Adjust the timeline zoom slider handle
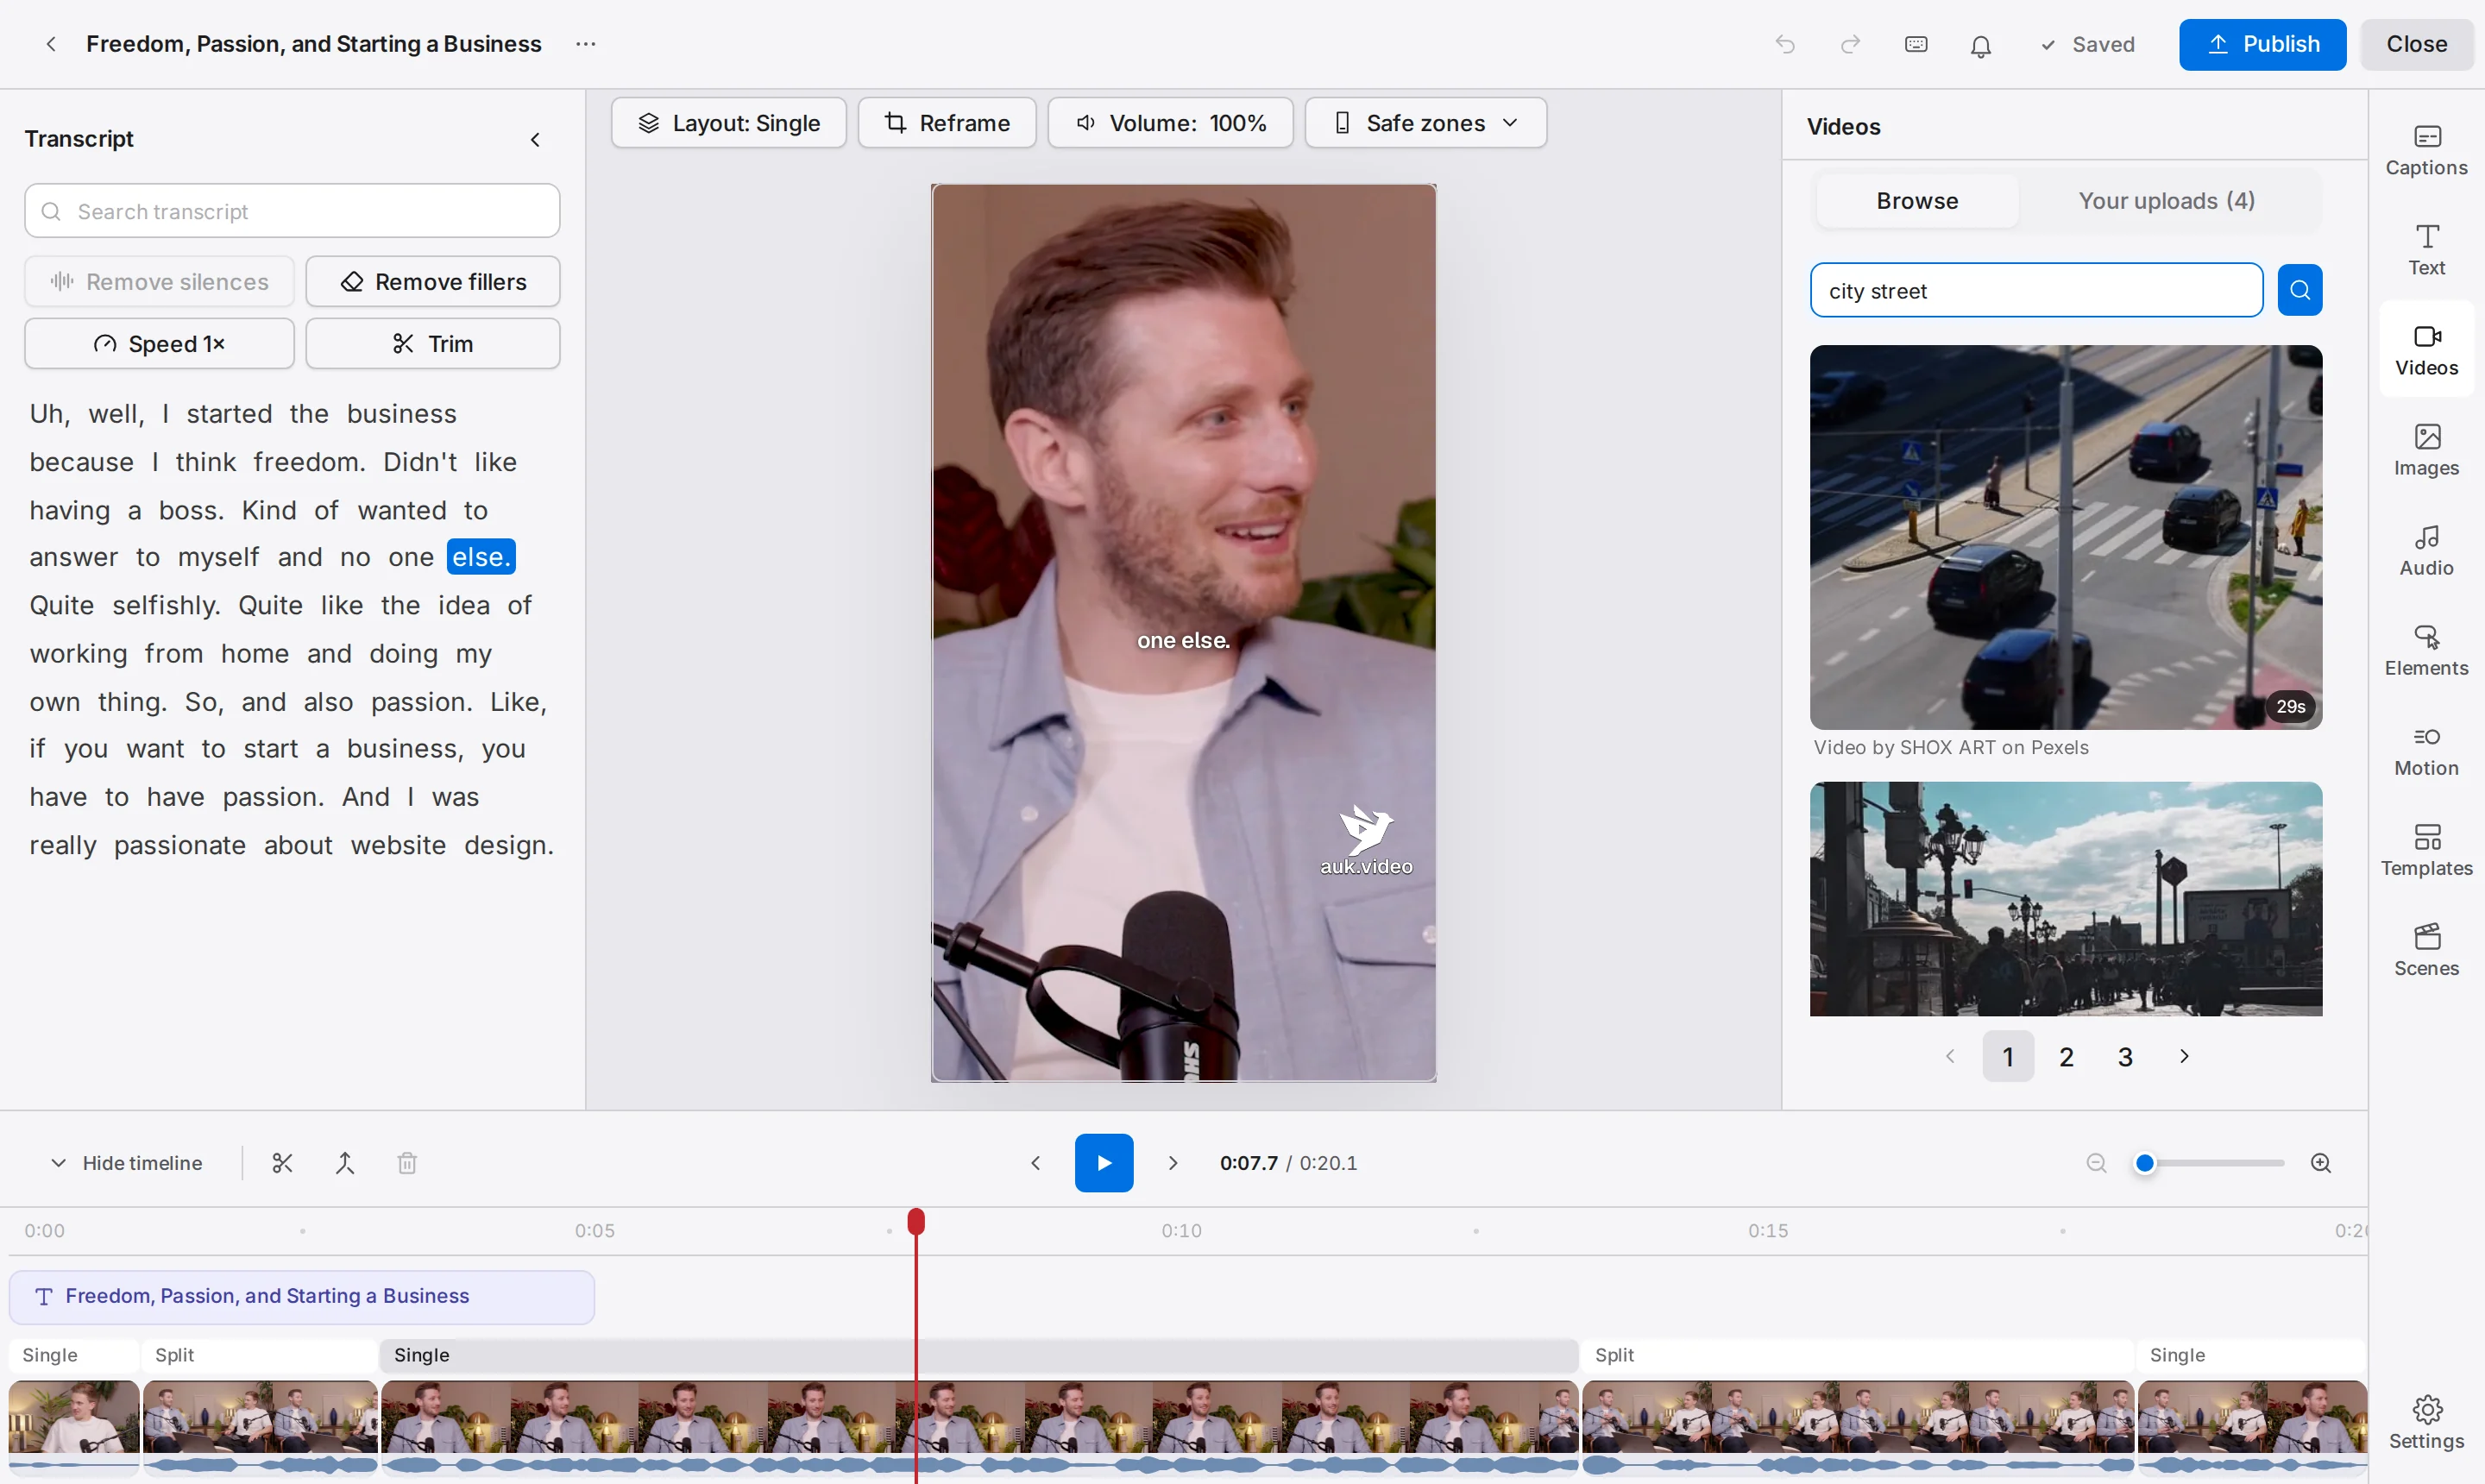The height and width of the screenshot is (1484, 2485). [2145, 1163]
